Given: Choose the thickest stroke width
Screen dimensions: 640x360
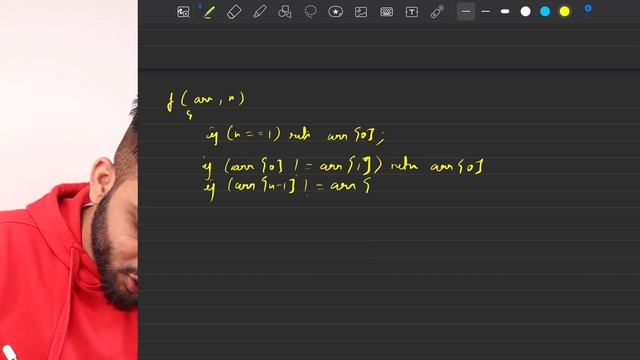Looking at the screenshot, I should pyautogui.click(x=505, y=11).
